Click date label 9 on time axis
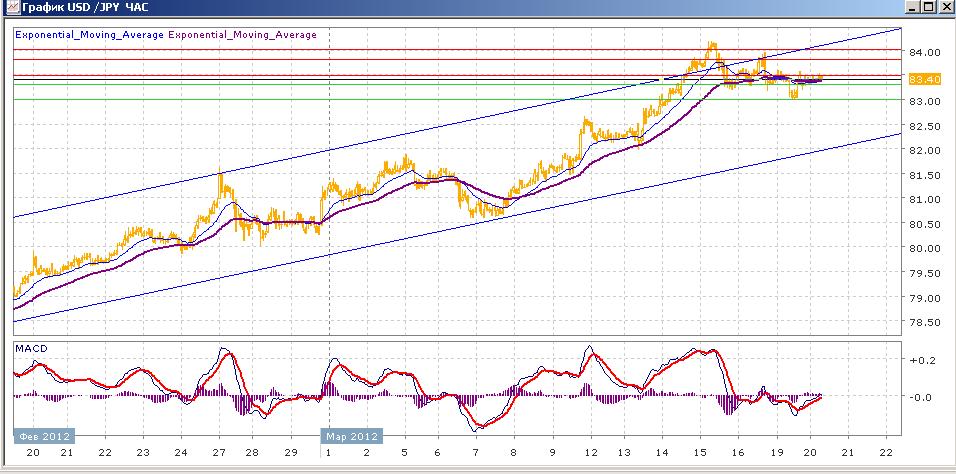 tap(552, 453)
